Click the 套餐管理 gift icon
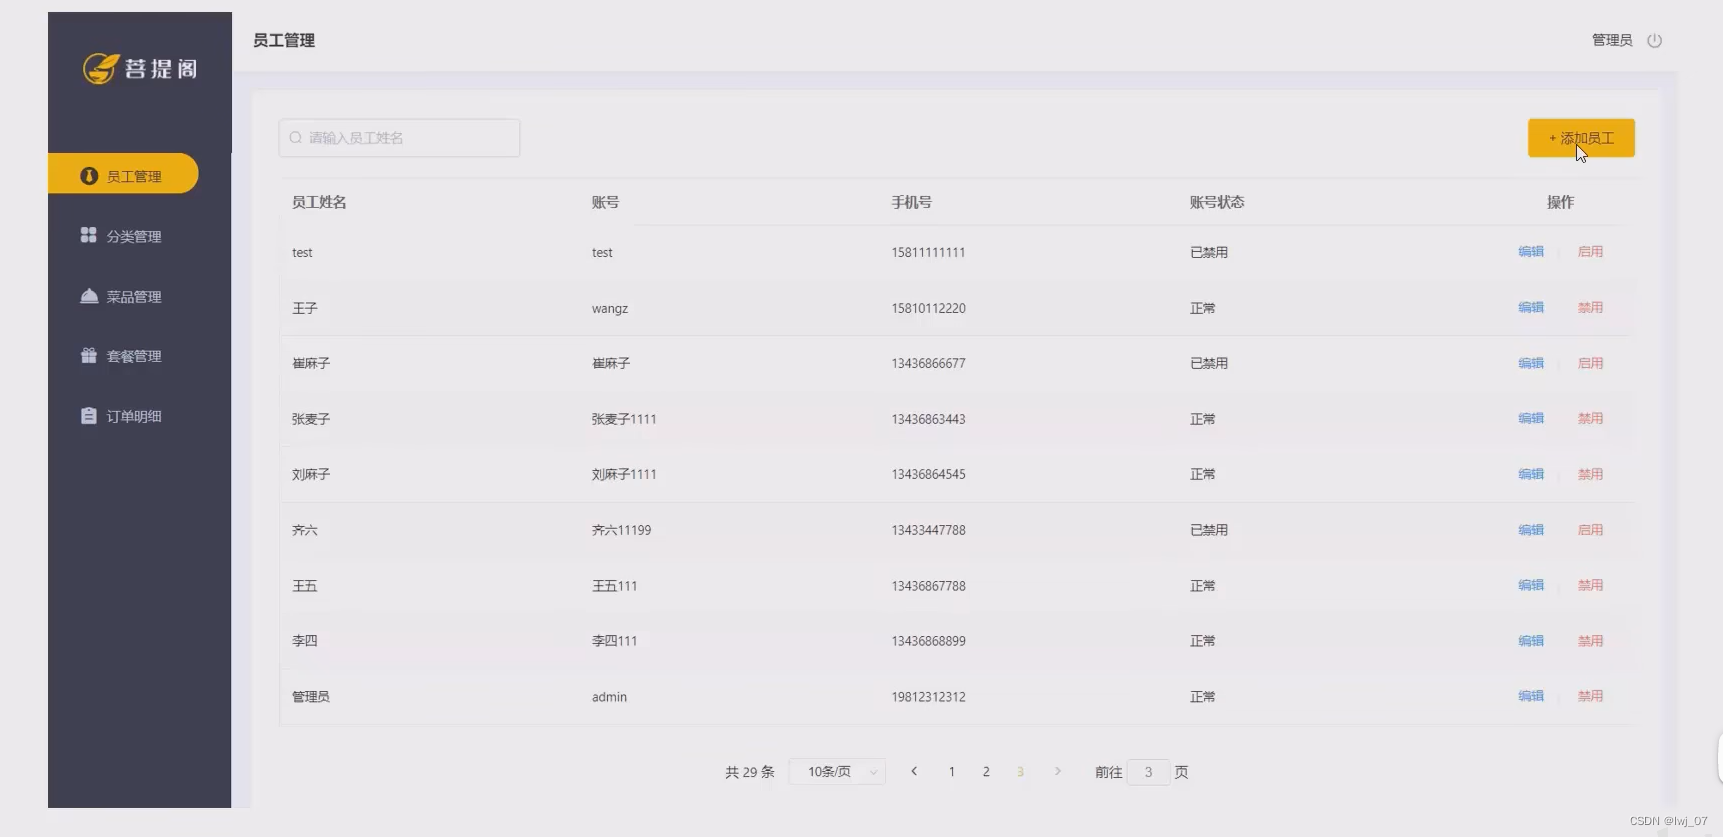The width and height of the screenshot is (1723, 837). 89,355
